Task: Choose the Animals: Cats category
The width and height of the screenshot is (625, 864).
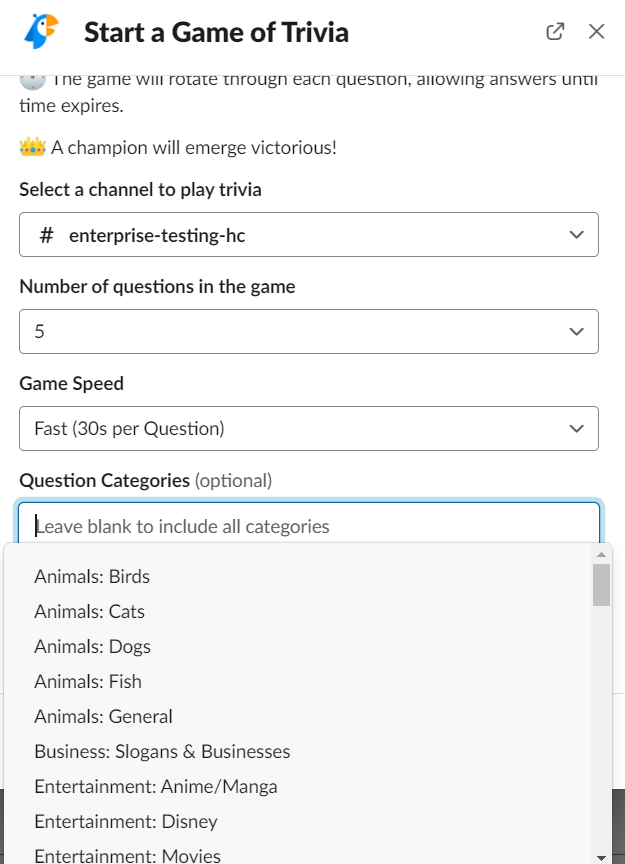Action: coord(90,611)
